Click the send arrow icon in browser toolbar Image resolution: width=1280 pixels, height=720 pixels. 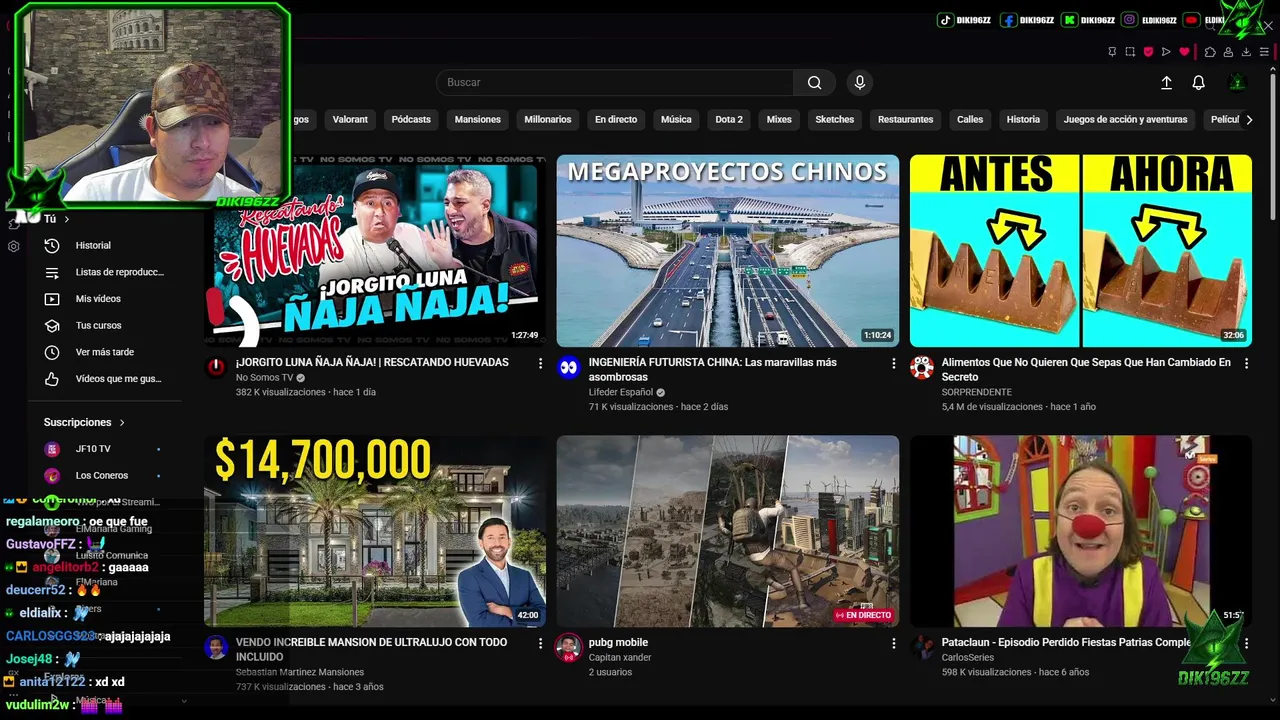[1166, 52]
